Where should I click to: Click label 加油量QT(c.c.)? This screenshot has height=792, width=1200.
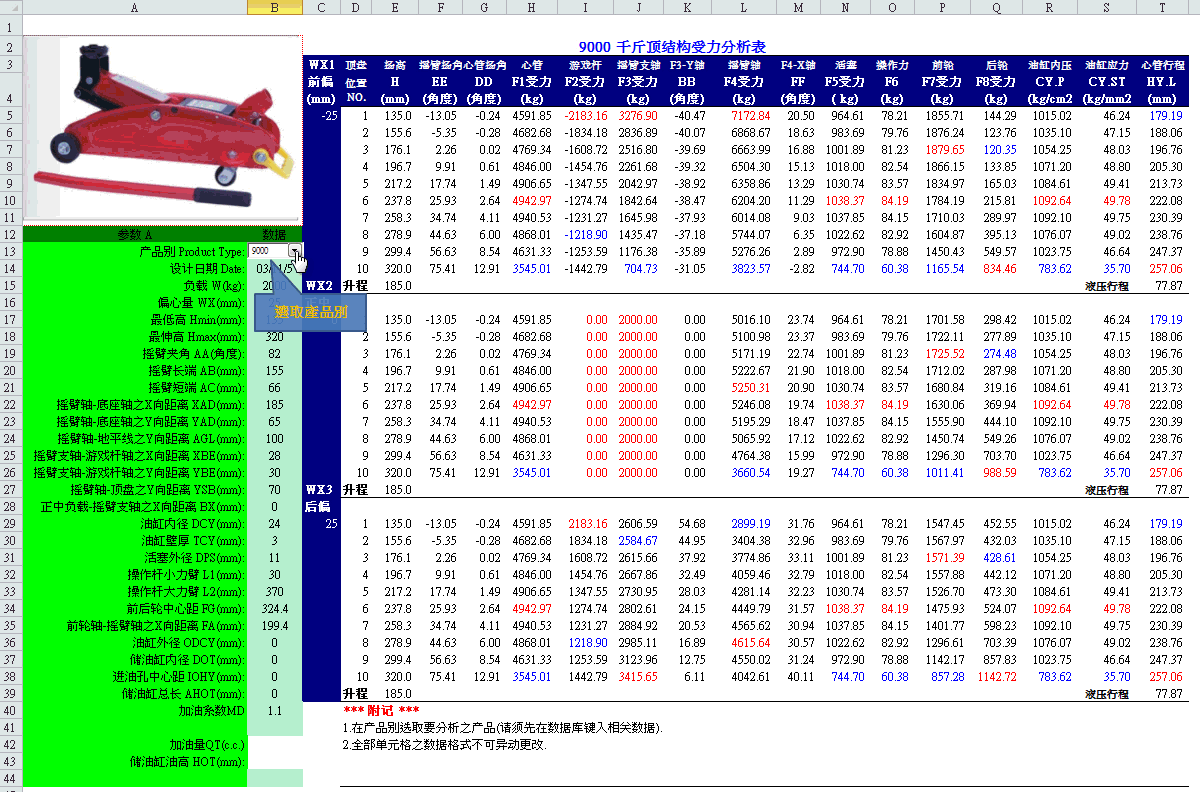(x=207, y=744)
